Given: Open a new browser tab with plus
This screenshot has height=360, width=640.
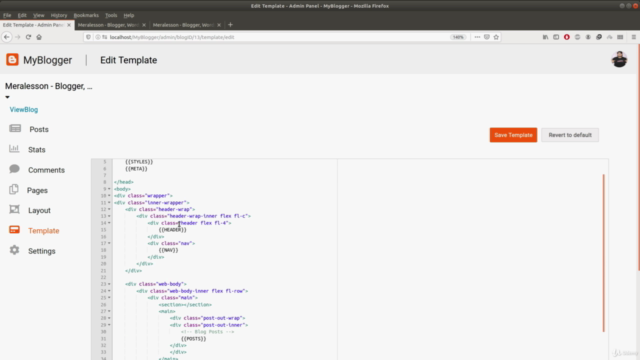Looking at the screenshot, I should tap(230, 25).
